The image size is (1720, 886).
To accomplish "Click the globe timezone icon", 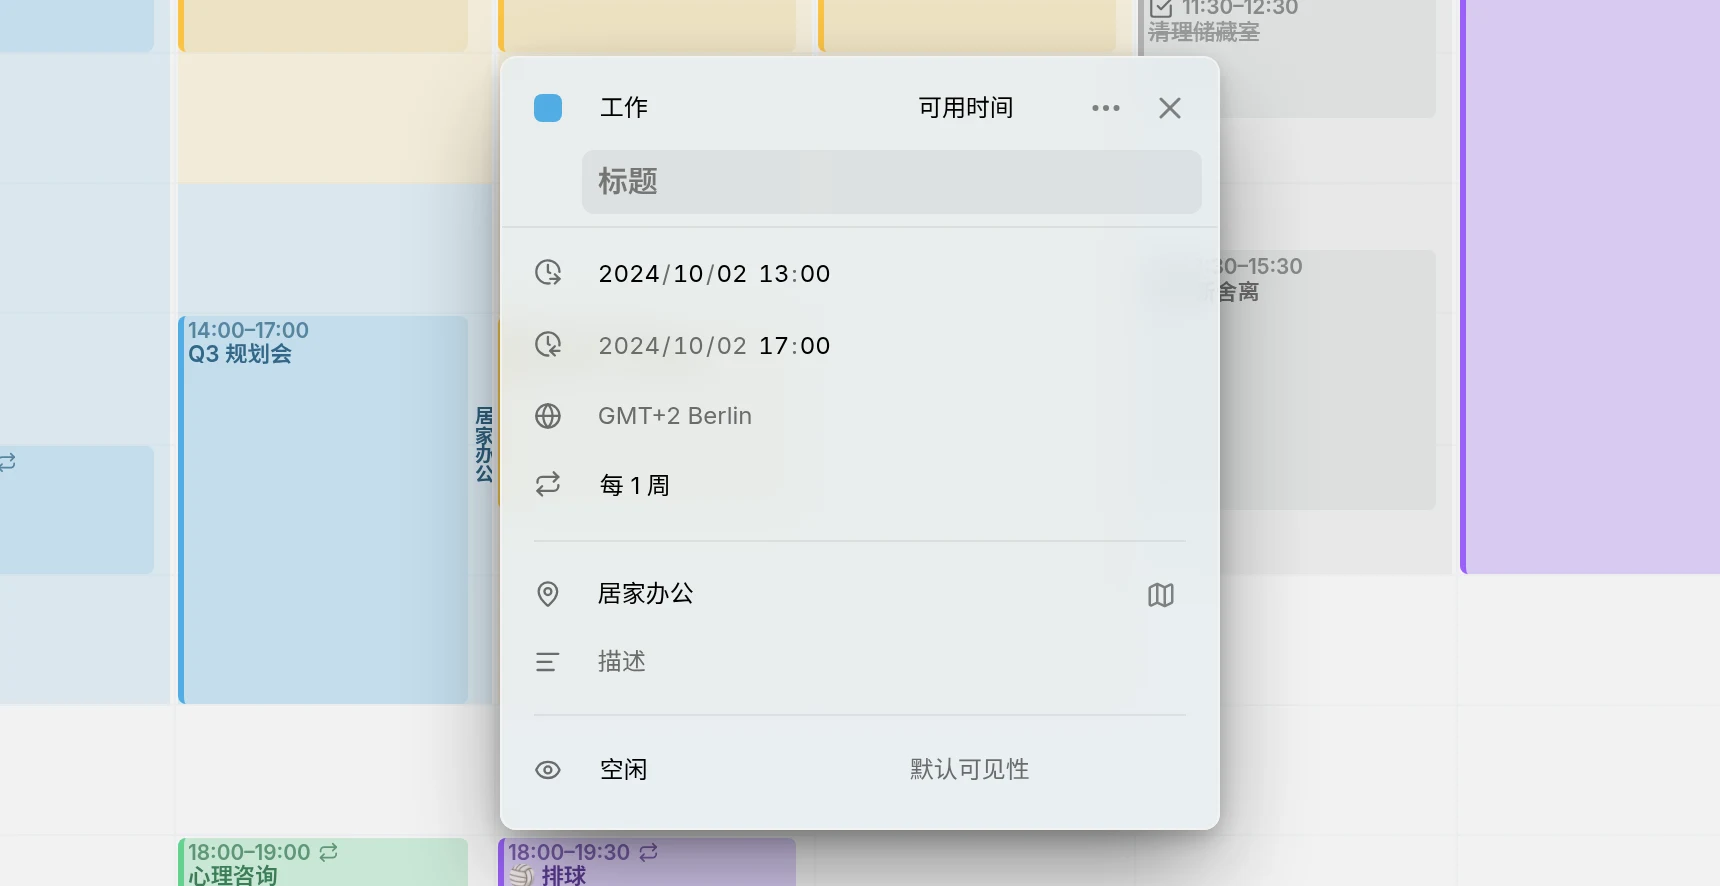I will click(548, 416).
